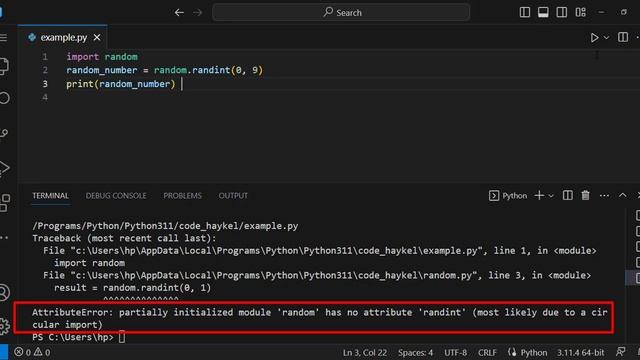
Task: Select the example.py editor tab
Action: (x=63, y=38)
